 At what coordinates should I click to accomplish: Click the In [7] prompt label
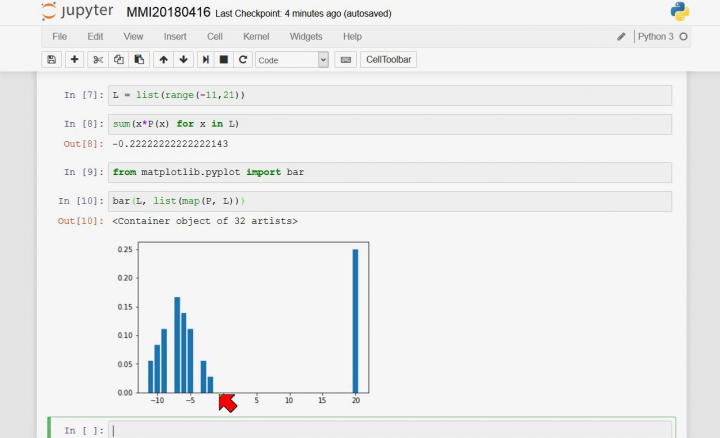[84, 95]
